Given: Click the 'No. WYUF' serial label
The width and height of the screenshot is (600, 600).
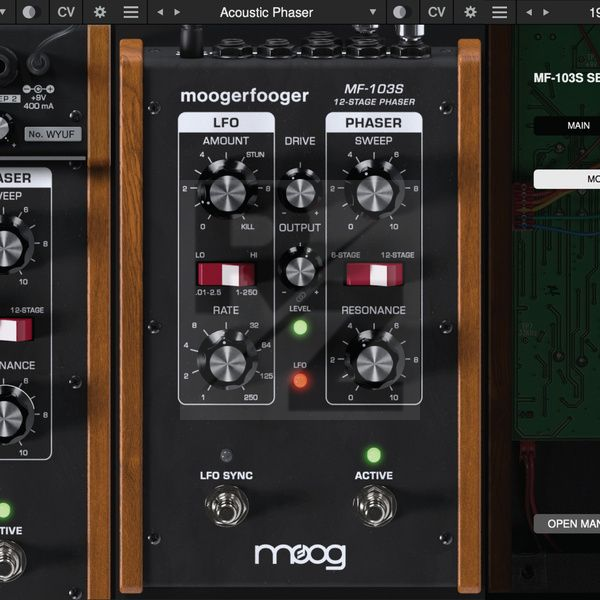Looking at the screenshot, I should 53,134.
